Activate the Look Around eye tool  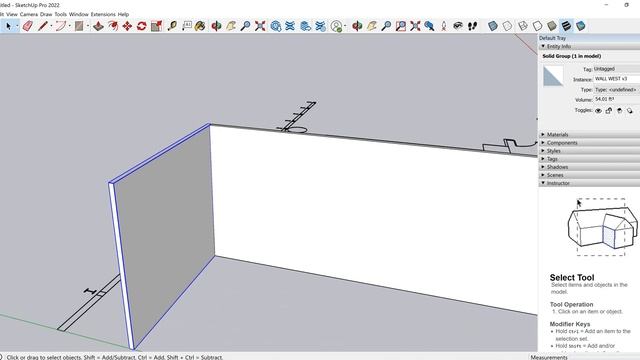pyautogui.click(x=458, y=26)
